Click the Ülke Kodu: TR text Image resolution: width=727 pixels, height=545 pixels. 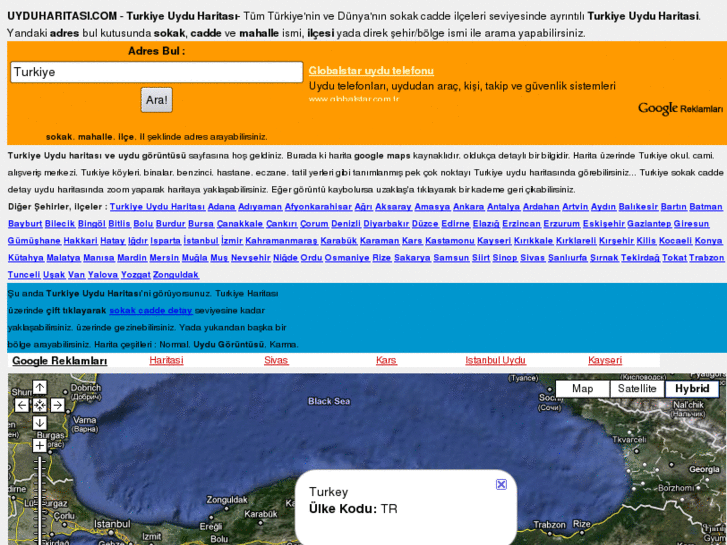353,509
